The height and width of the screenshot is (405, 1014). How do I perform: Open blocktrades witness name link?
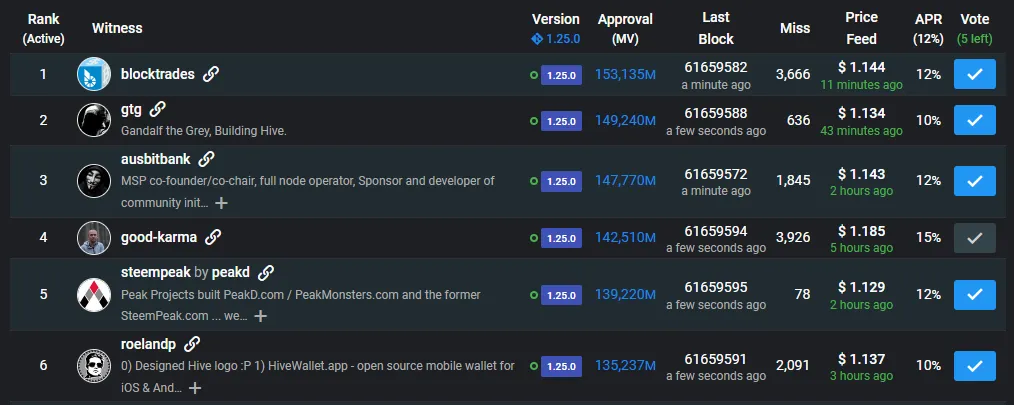158,74
